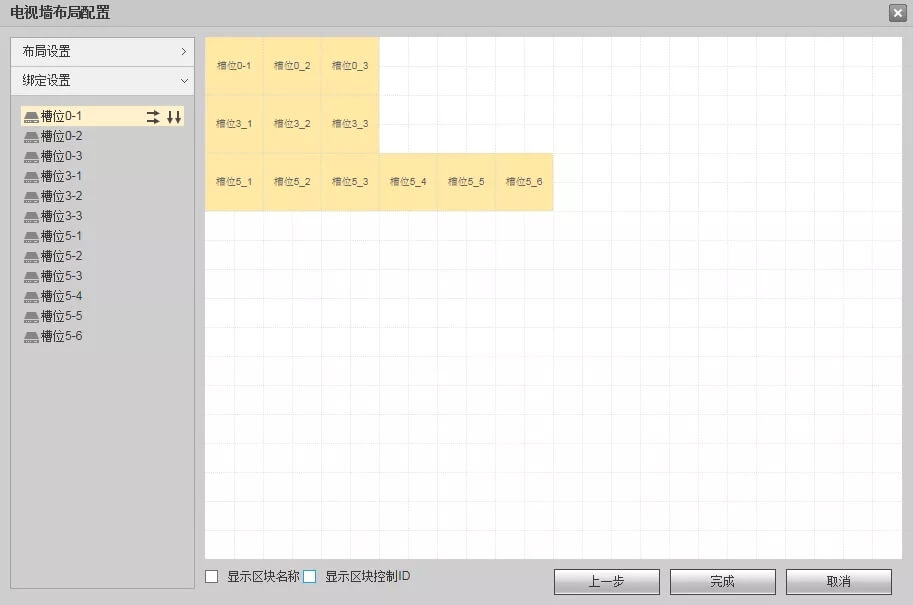913x605 pixels.
Task: Click the horizontal arrange arrows icon for 槽位0-1
Action: point(153,117)
